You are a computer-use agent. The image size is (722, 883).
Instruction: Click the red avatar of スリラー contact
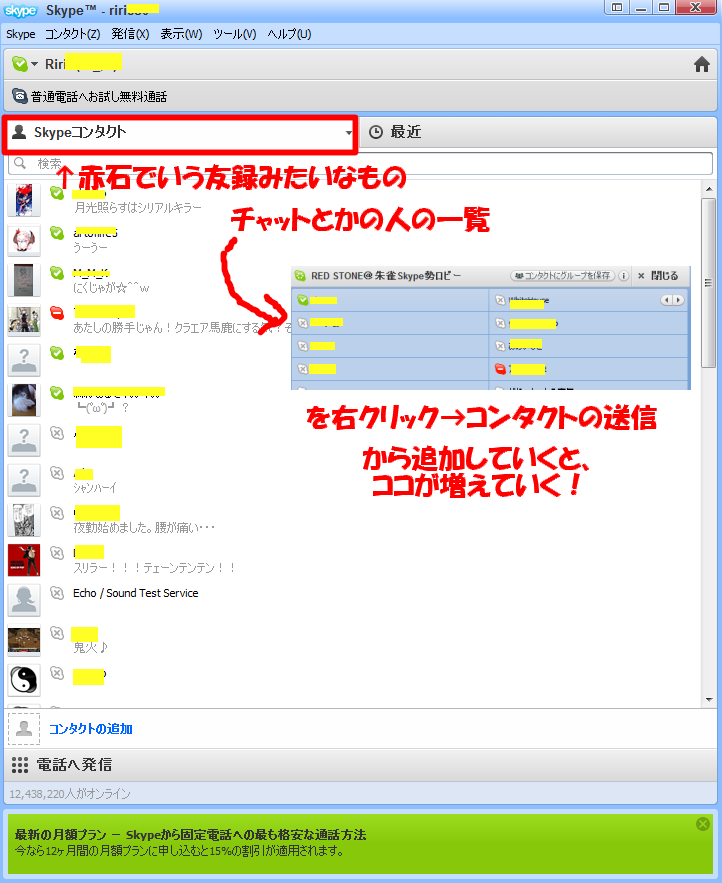coord(24,560)
